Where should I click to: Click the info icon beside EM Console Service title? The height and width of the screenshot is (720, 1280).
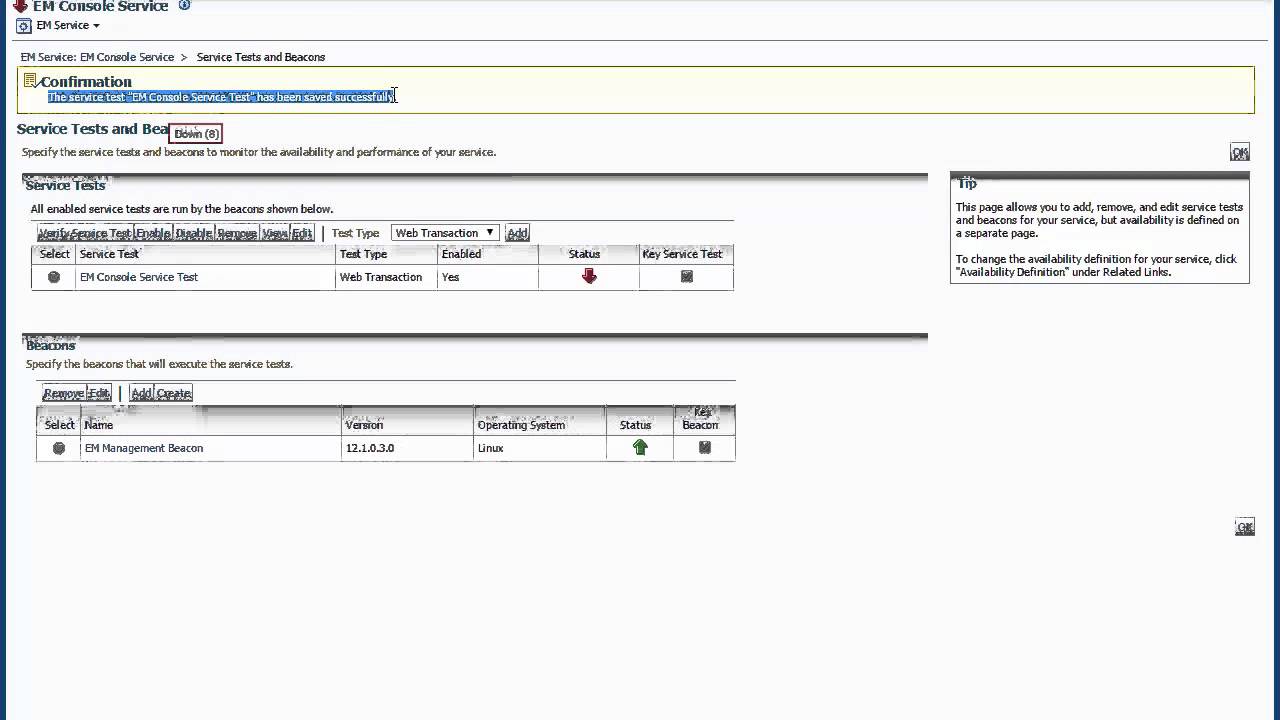point(184,5)
